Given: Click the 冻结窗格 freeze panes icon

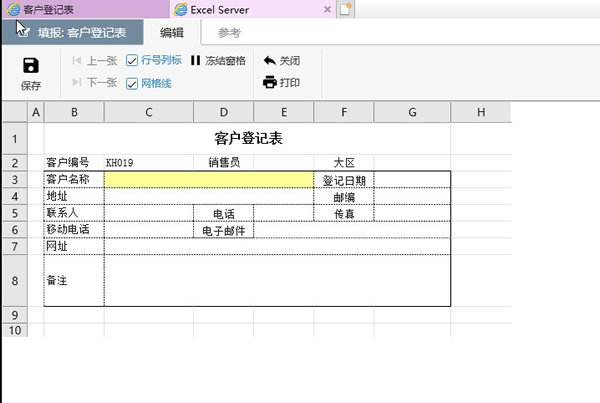Looking at the screenshot, I should 196,60.
